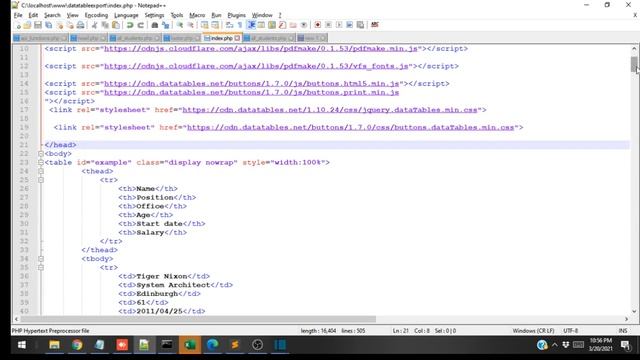This screenshot has height=360, width=640.
Task: Click the 'Tiger Nixon' cell text on line 36
Action: 162,276
